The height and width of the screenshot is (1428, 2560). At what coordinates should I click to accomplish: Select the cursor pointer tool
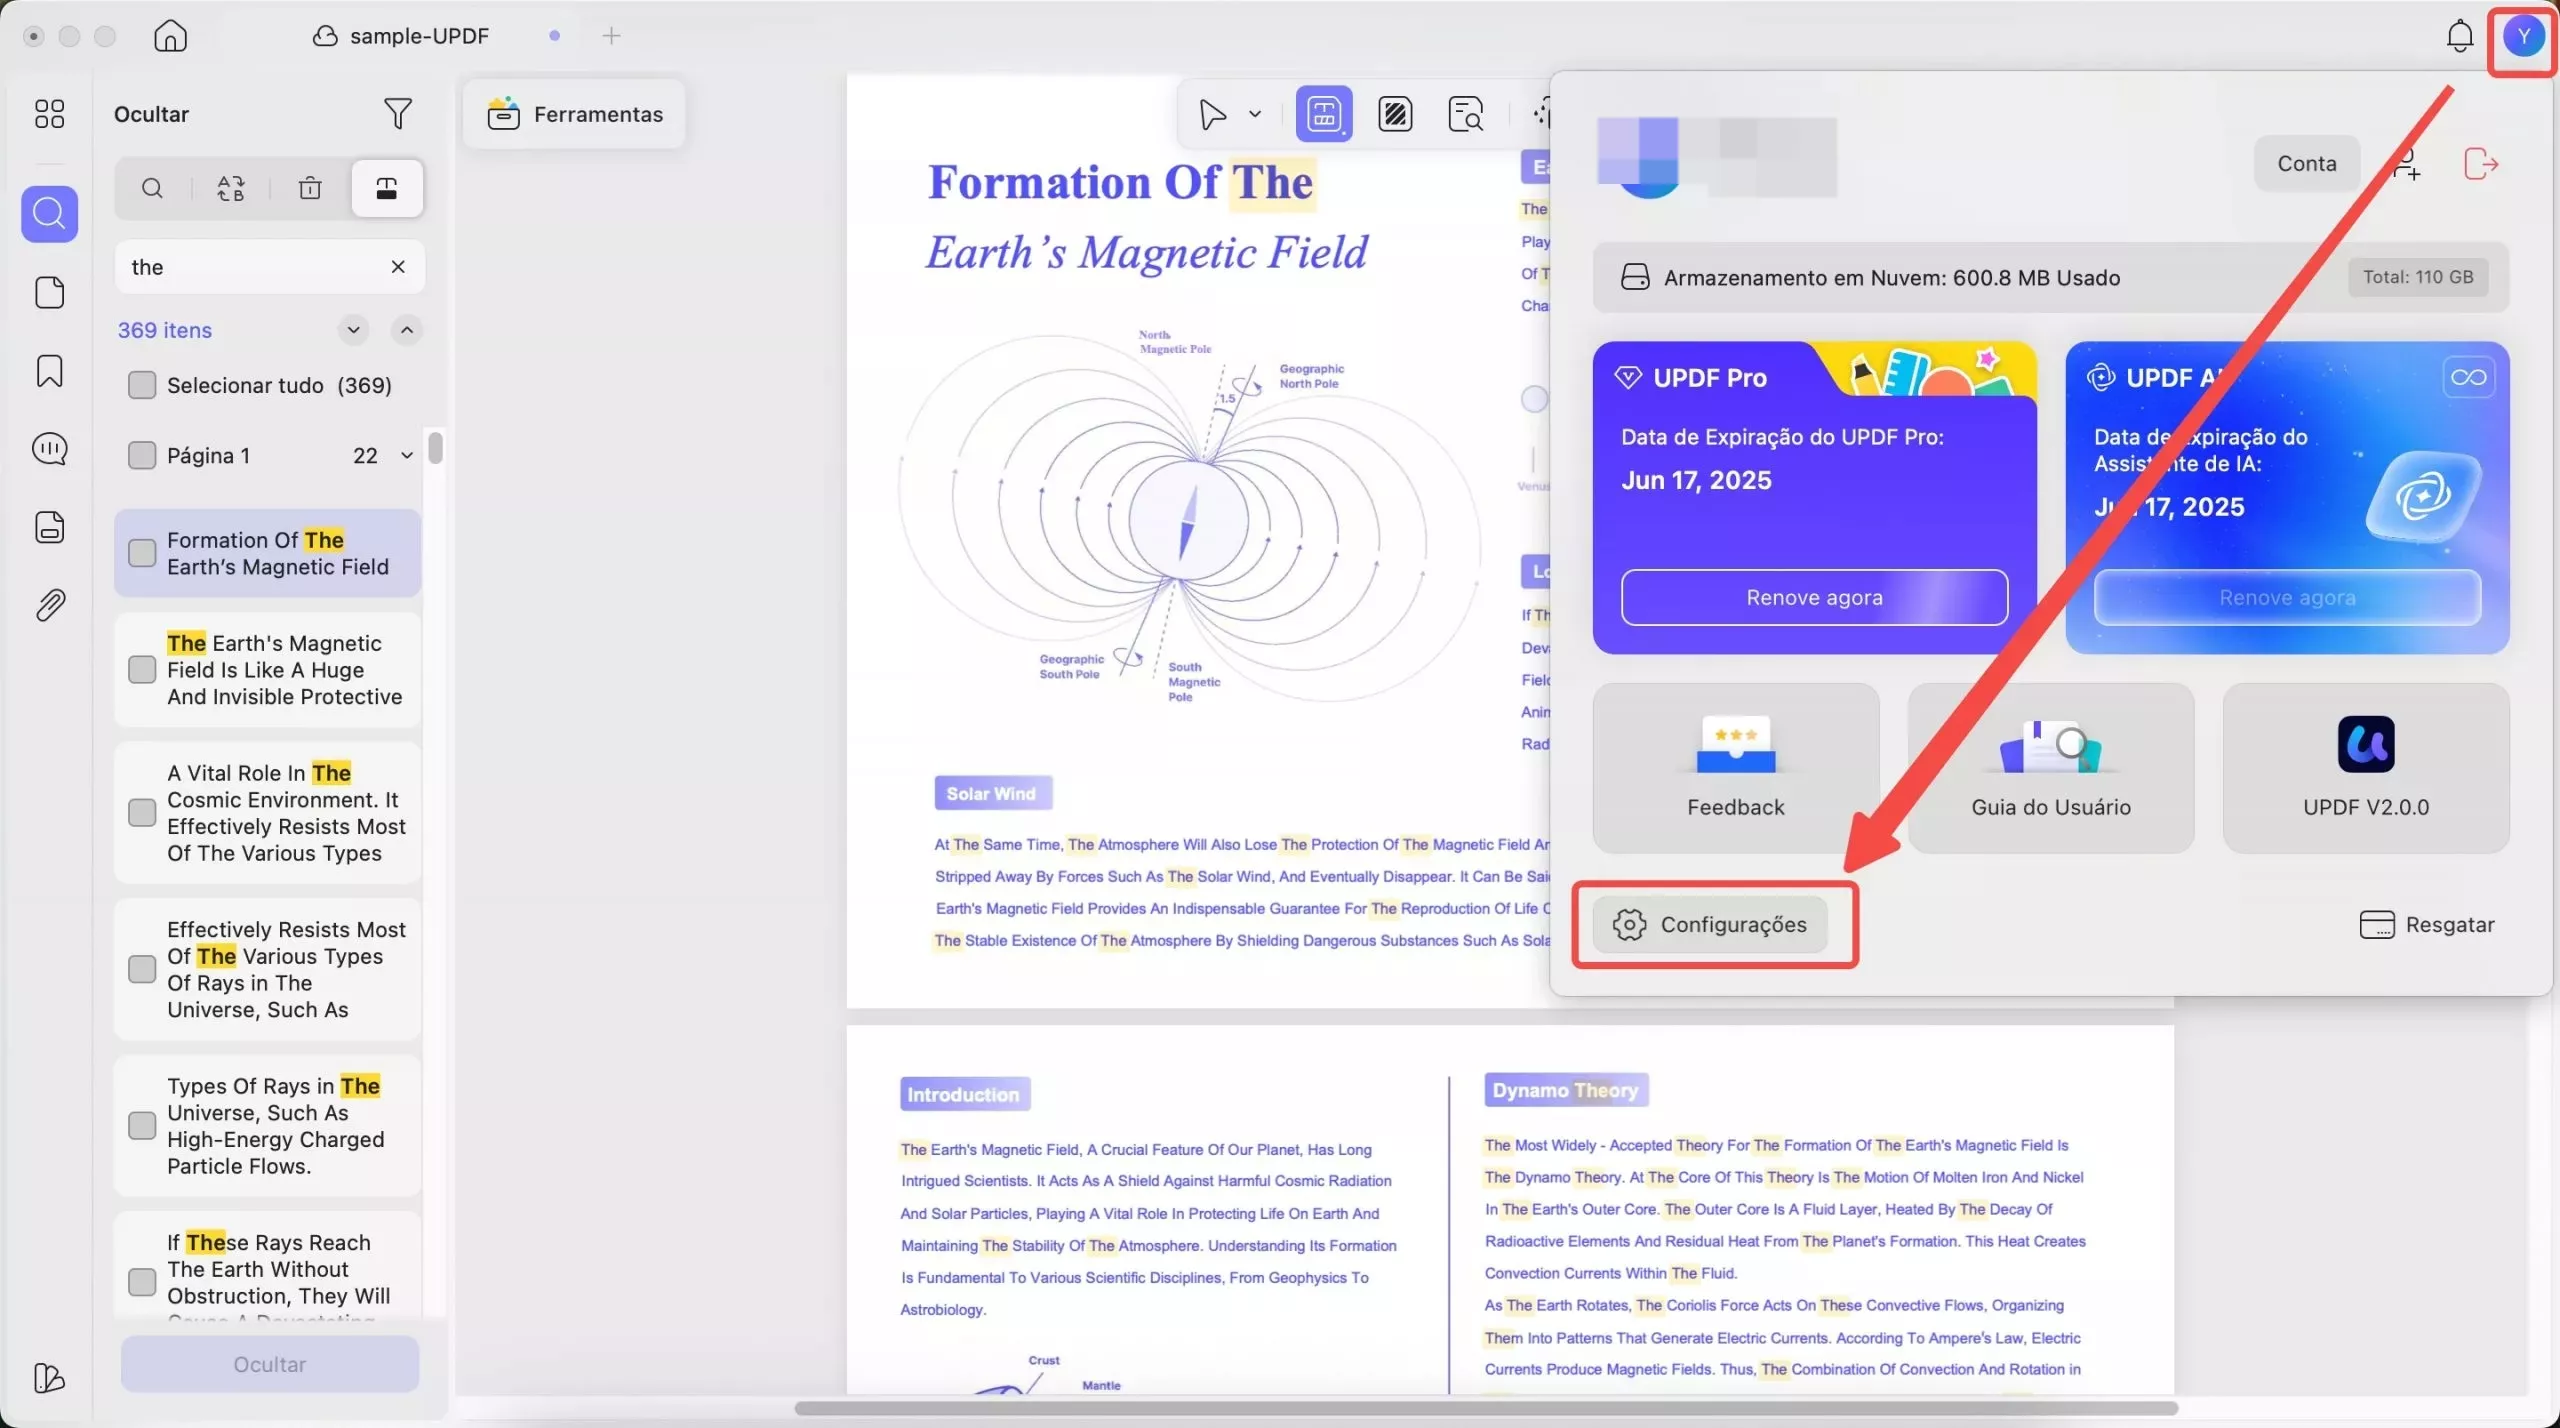[1212, 114]
